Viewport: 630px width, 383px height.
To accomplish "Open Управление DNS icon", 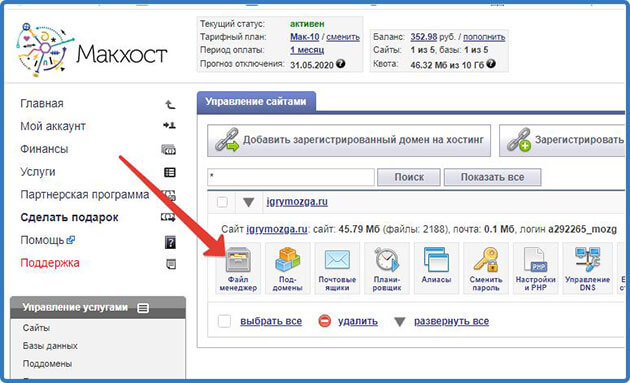I will pos(587,268).
